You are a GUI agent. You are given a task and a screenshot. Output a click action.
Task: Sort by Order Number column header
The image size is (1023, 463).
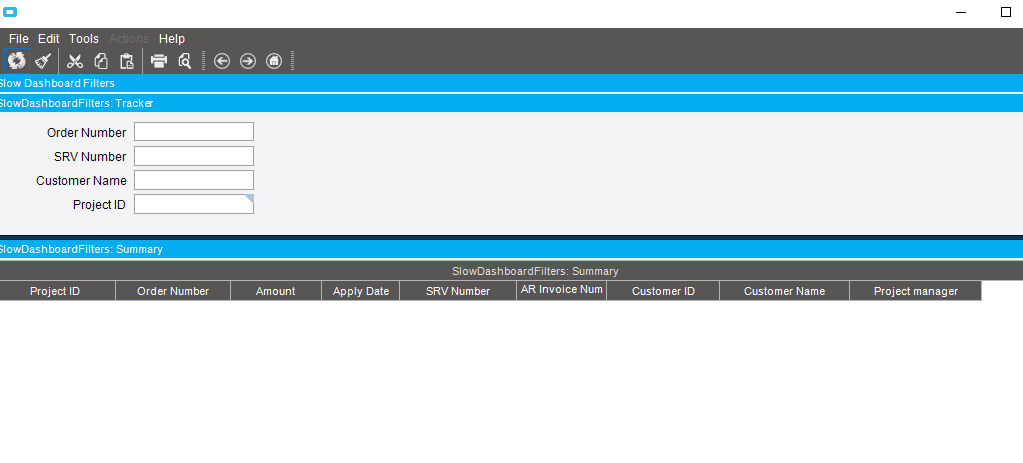tap(173, 291)
